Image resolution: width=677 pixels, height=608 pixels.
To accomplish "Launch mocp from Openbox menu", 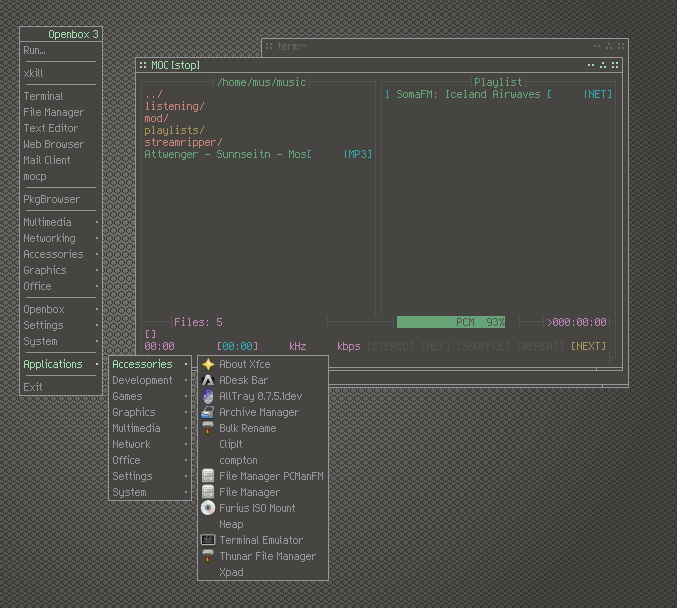I will pos(61,176).
